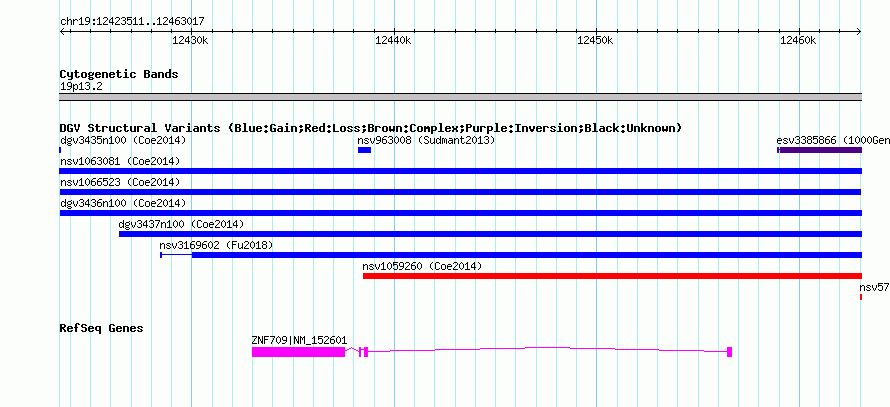Open the nsv1063081 (Coe2014) label

(x=120, y=161)
